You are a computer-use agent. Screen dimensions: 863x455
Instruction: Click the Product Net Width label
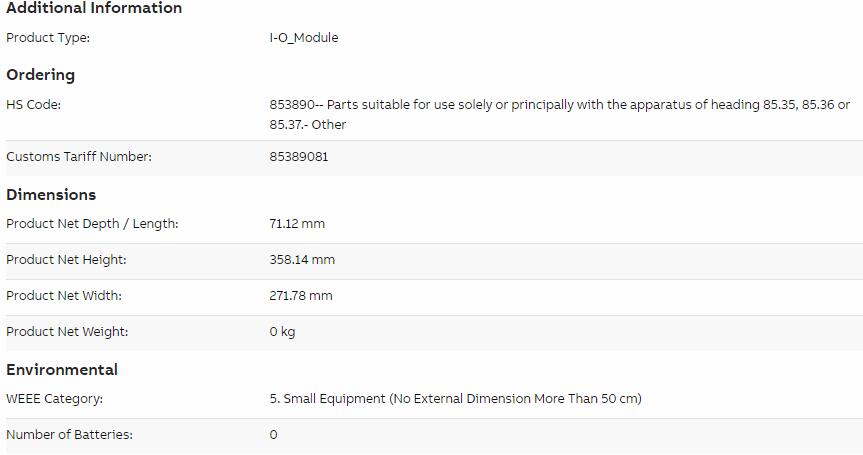point(64,295)
